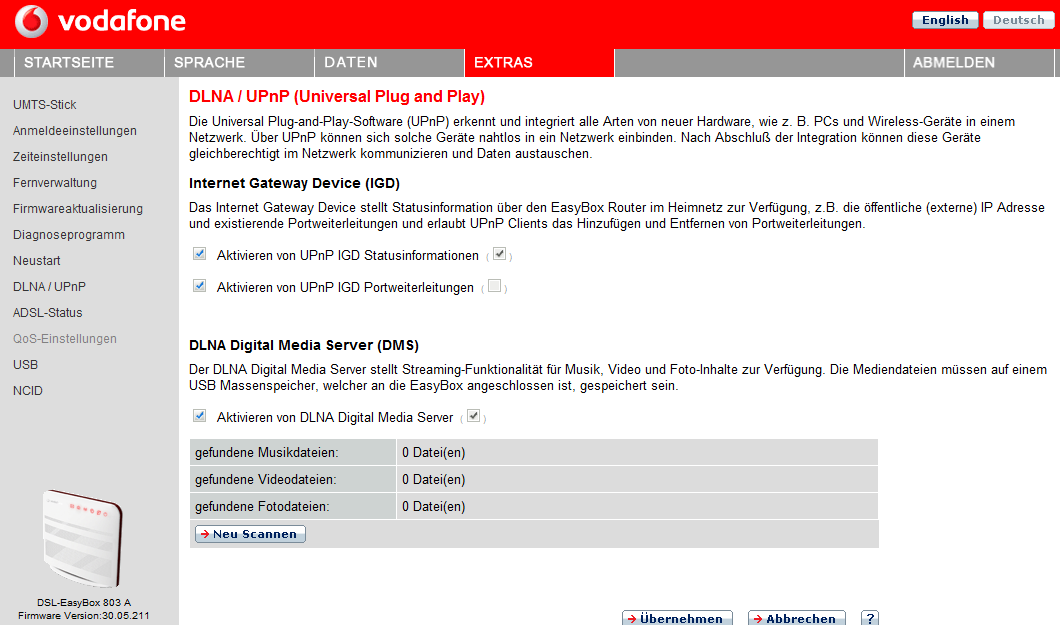The height and width of the screenshot is (625, 1060).
Task: Uncheck Aktivieren von DLNA Digital Media Server
Action: [200, 416]
